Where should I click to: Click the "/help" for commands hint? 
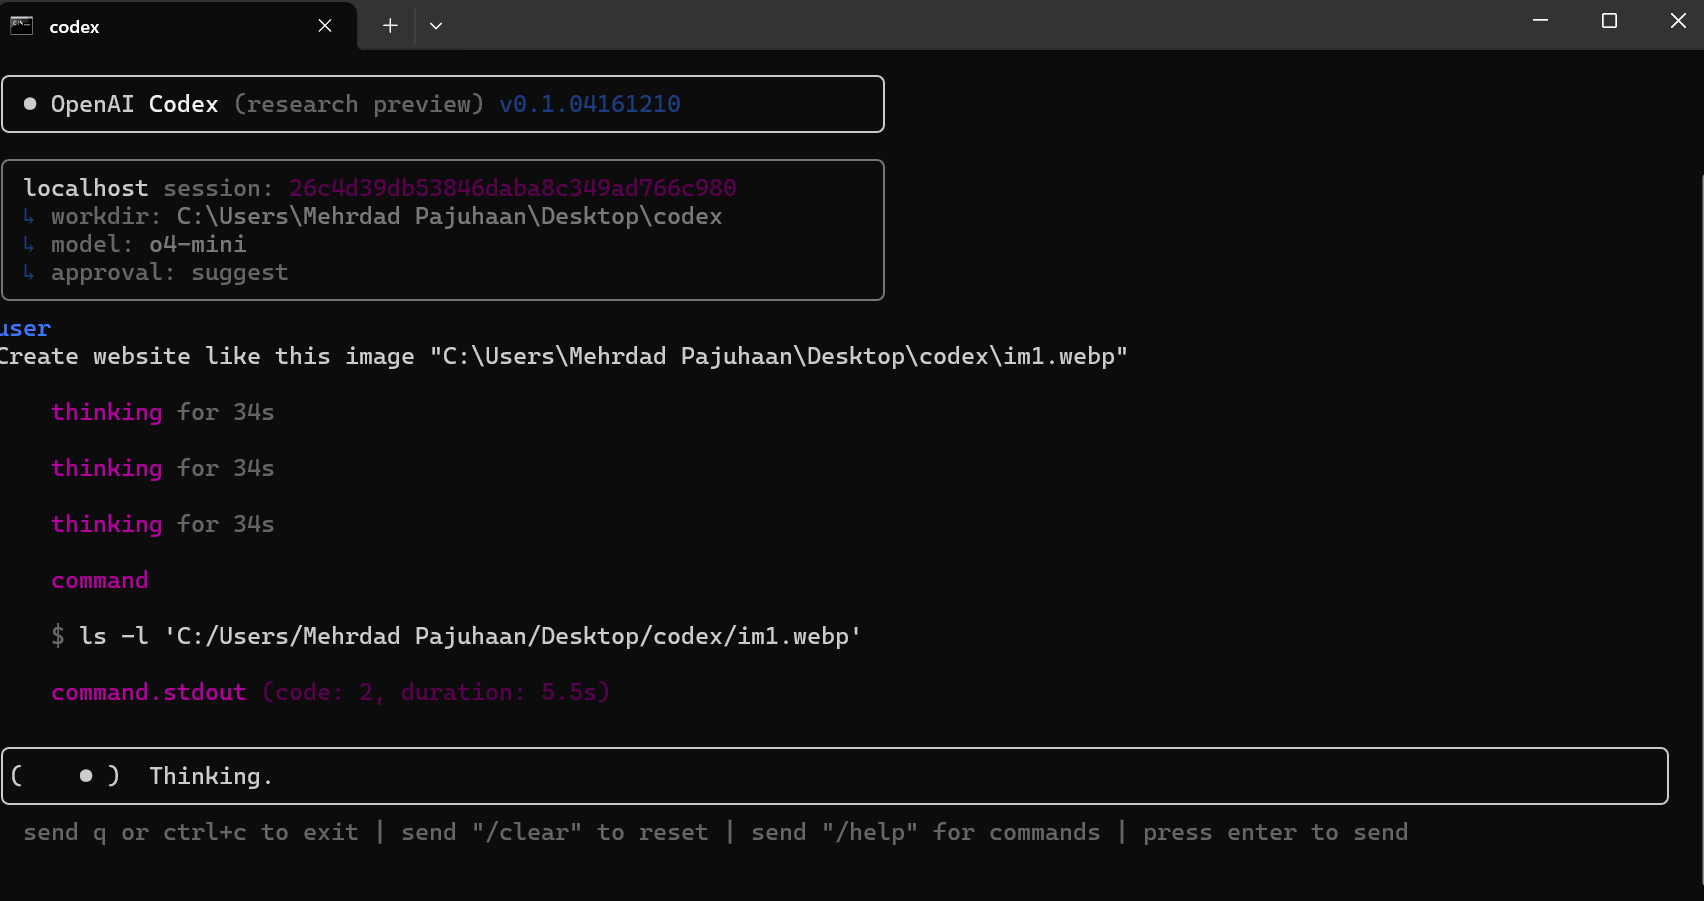tap(925, 832)
